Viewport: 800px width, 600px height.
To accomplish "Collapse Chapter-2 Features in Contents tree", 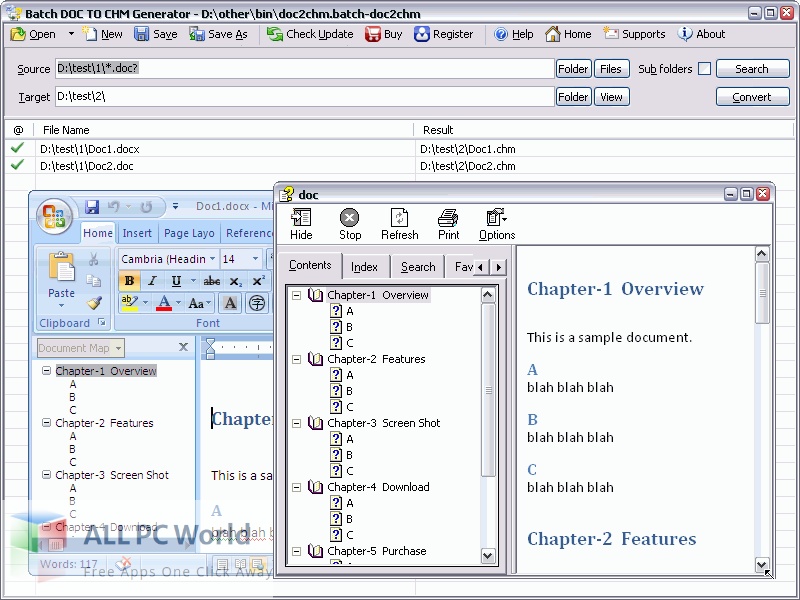I will [x=297, y=359].
